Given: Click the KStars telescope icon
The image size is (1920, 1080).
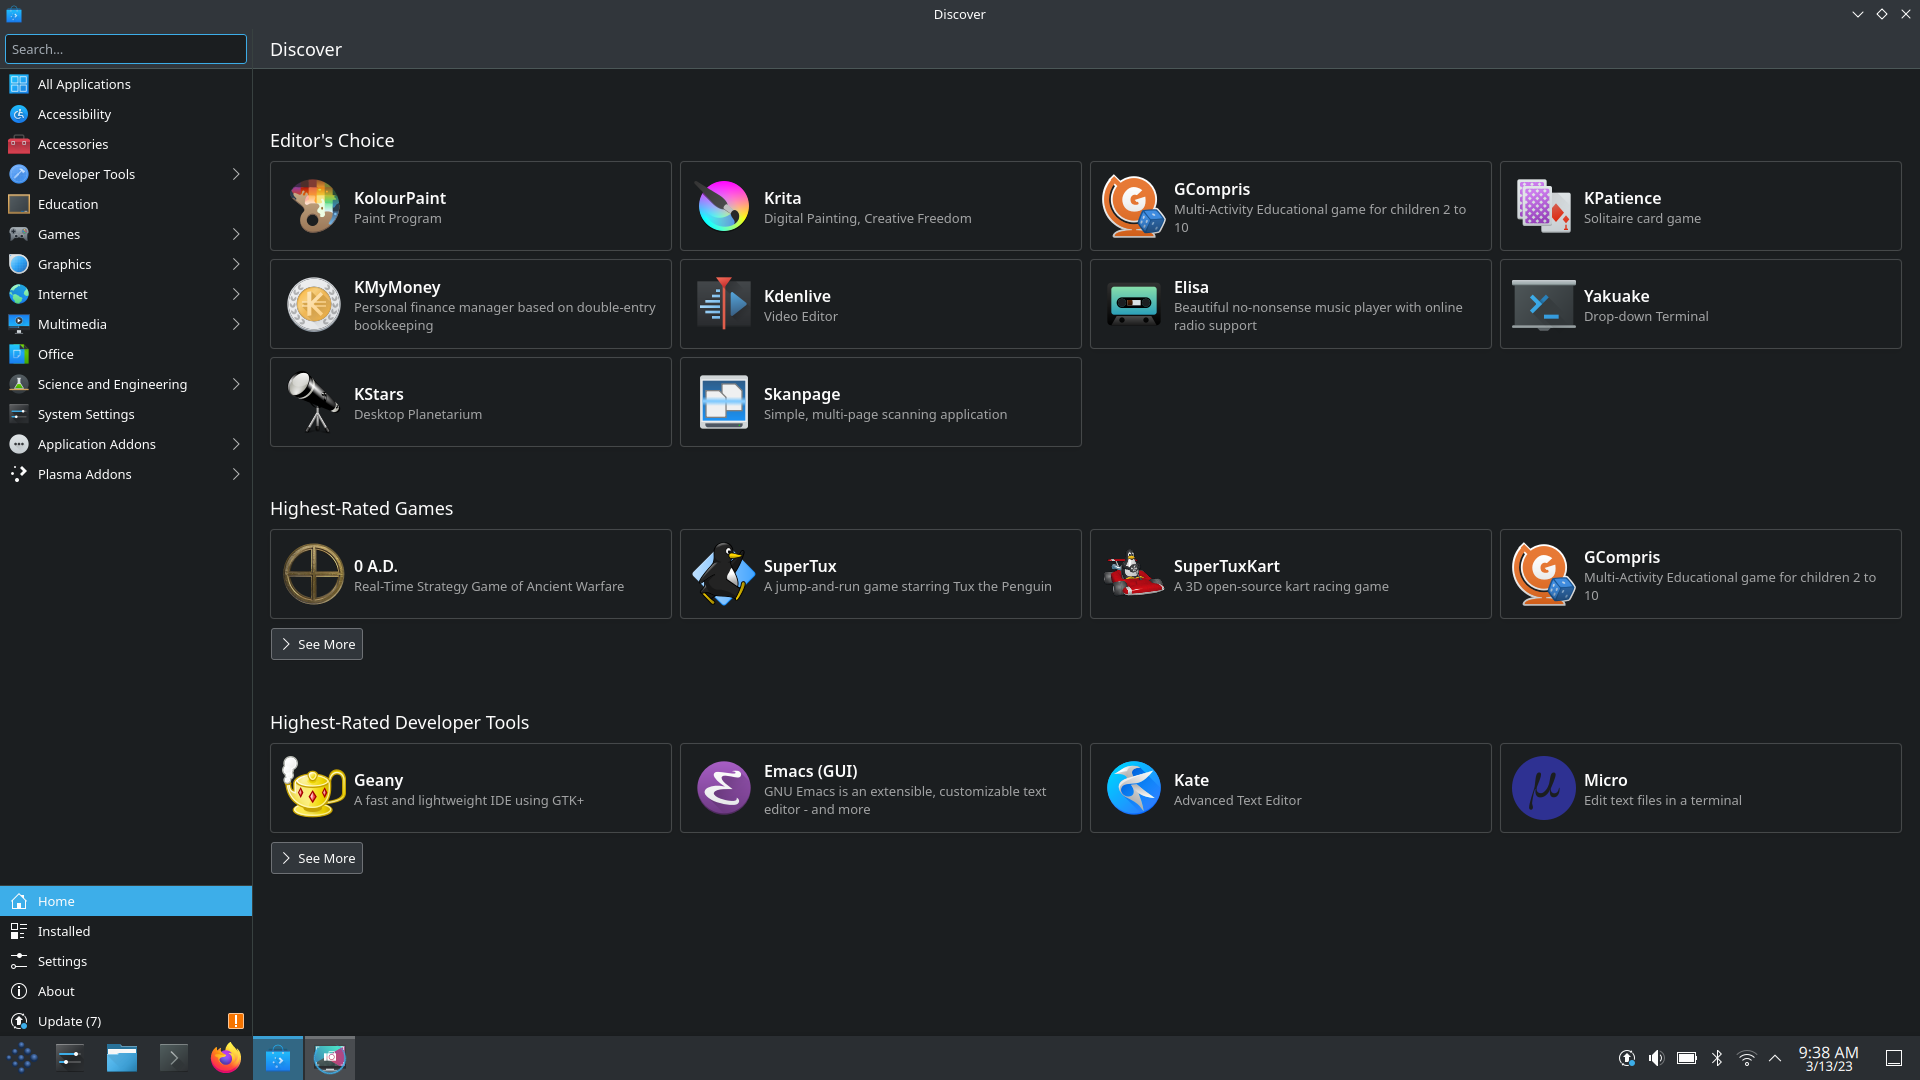Looking at the screenshot, I should [x=314, y=402].
